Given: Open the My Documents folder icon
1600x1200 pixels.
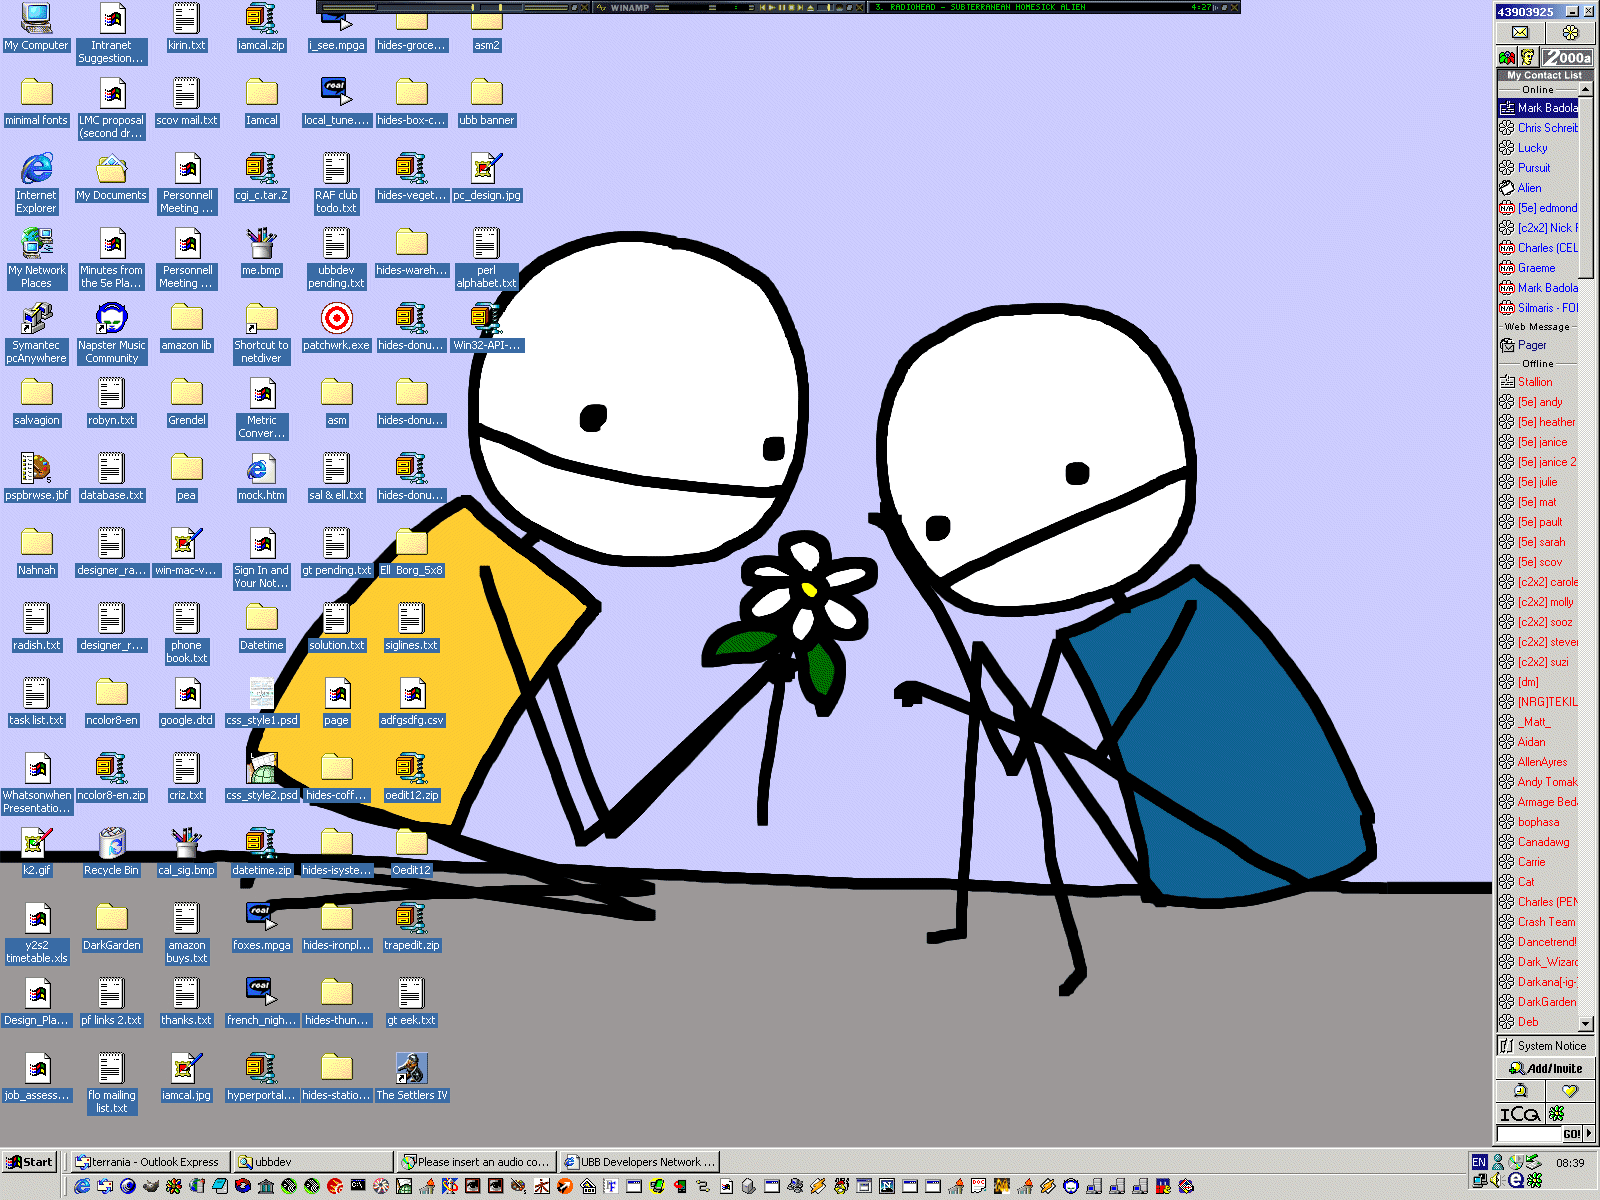Looking at the screenshot, I should pos(111,177).
